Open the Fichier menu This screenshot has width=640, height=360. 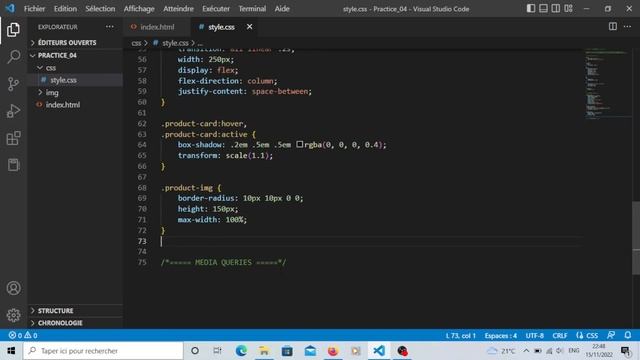[34, 9]
